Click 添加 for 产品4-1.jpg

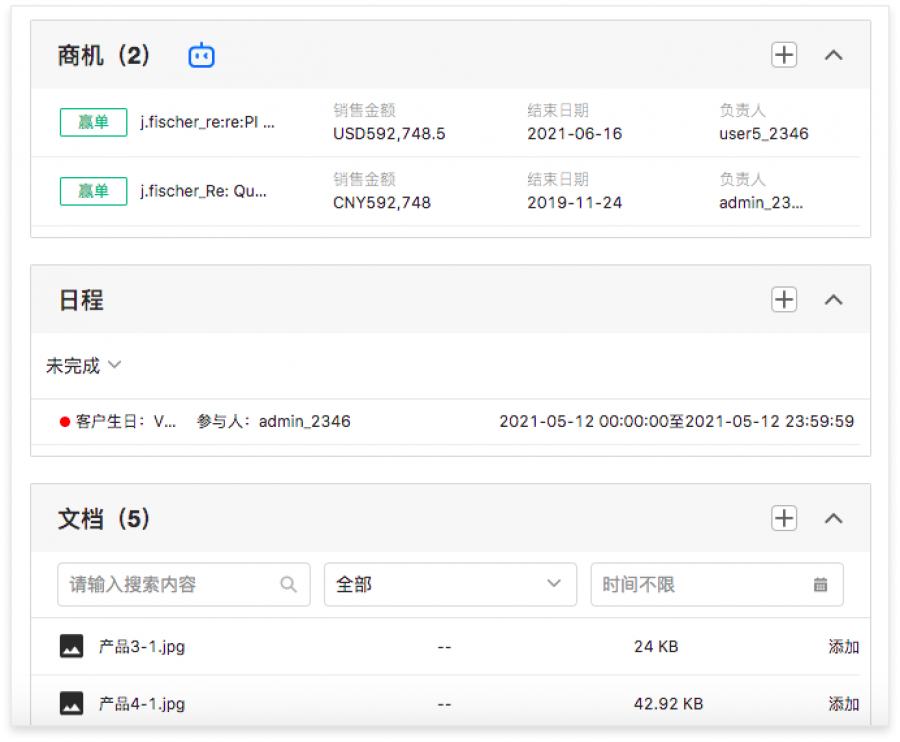tap(843, 704)
